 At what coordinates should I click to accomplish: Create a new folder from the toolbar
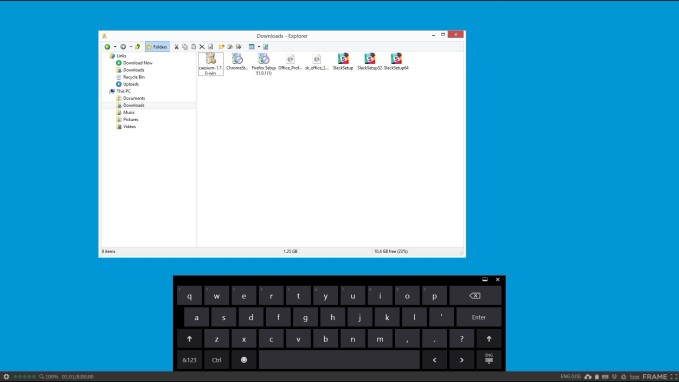tap(221, 47)
